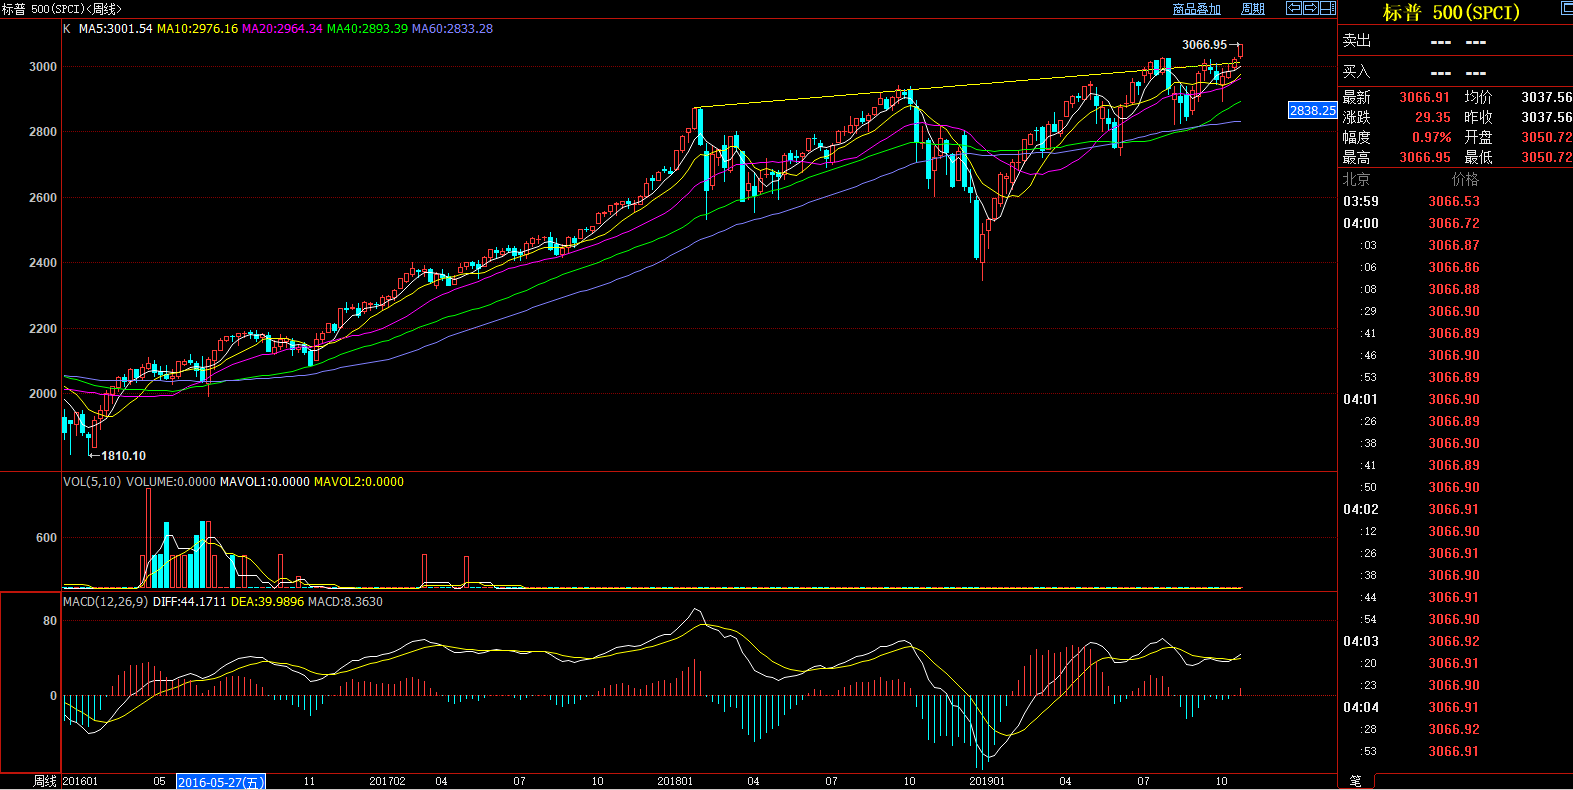Viewport: 1573px width, 790px height.
Task: Click the 昨收 3037.56 value
Action: [1547, 117]
